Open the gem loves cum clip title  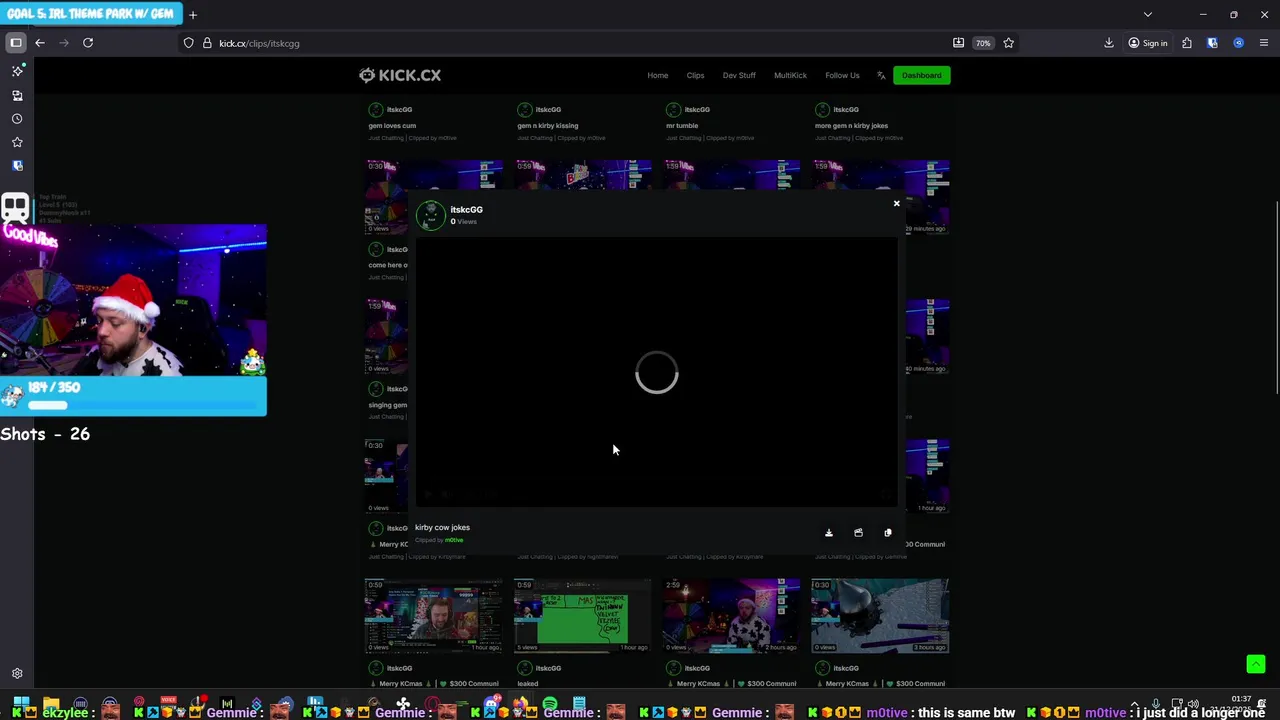pos(392,126)
